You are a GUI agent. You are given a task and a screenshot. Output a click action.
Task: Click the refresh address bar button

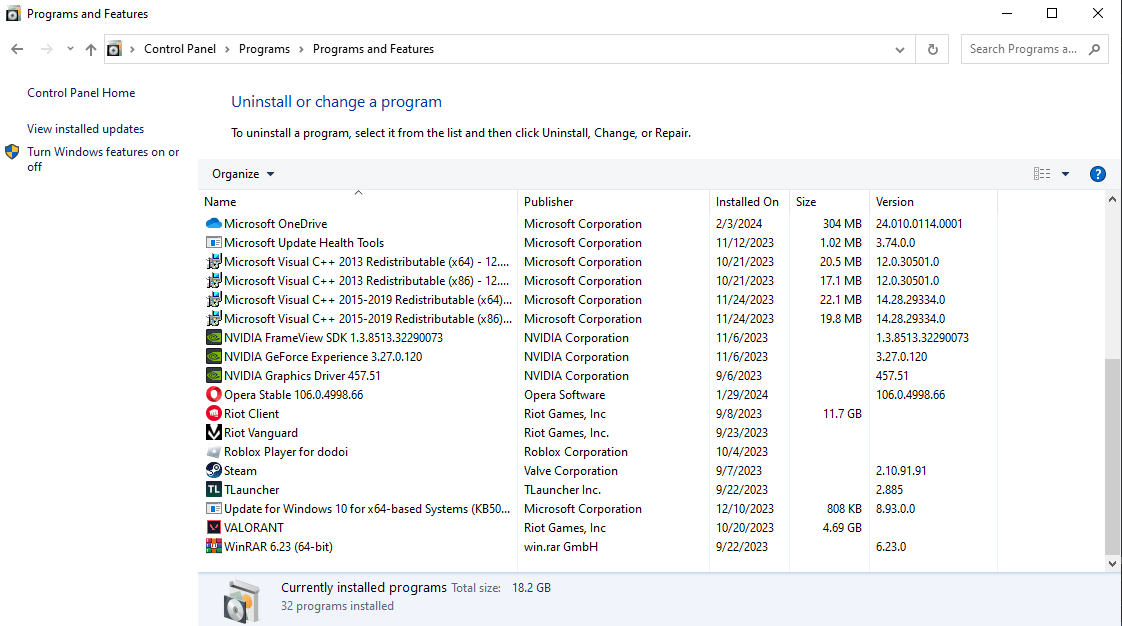click(932, 49)
